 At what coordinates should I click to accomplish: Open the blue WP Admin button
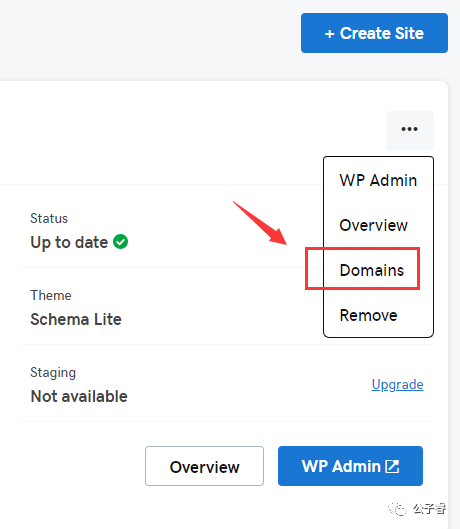click(x=350, y=466)
